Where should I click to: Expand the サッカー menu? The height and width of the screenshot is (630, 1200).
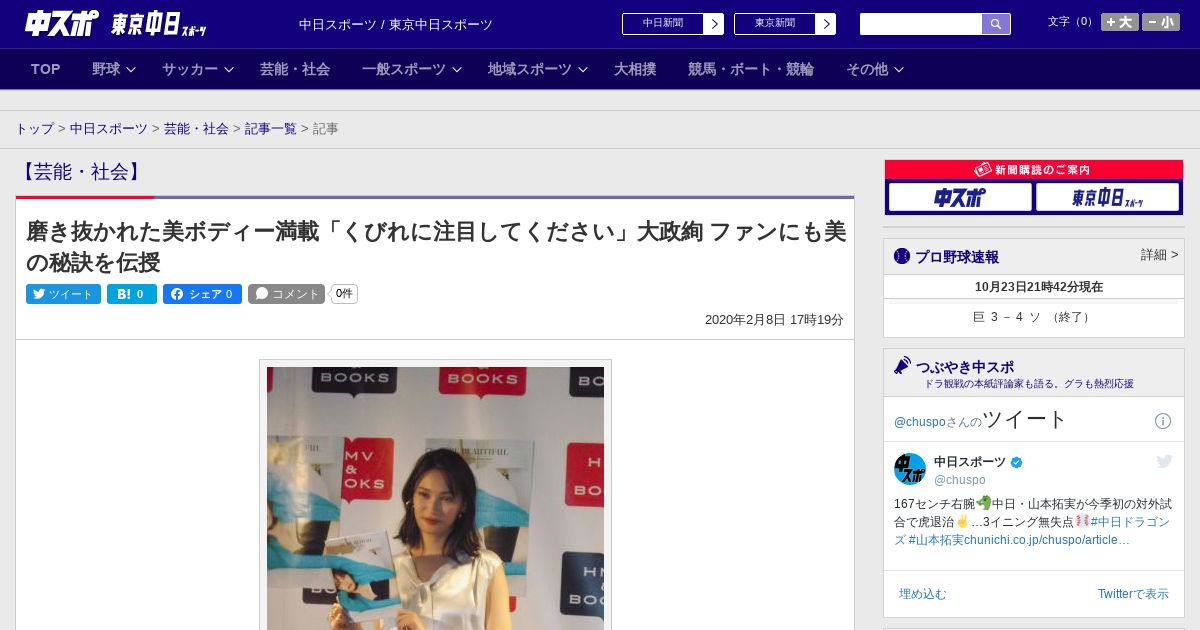coord(198,69)
